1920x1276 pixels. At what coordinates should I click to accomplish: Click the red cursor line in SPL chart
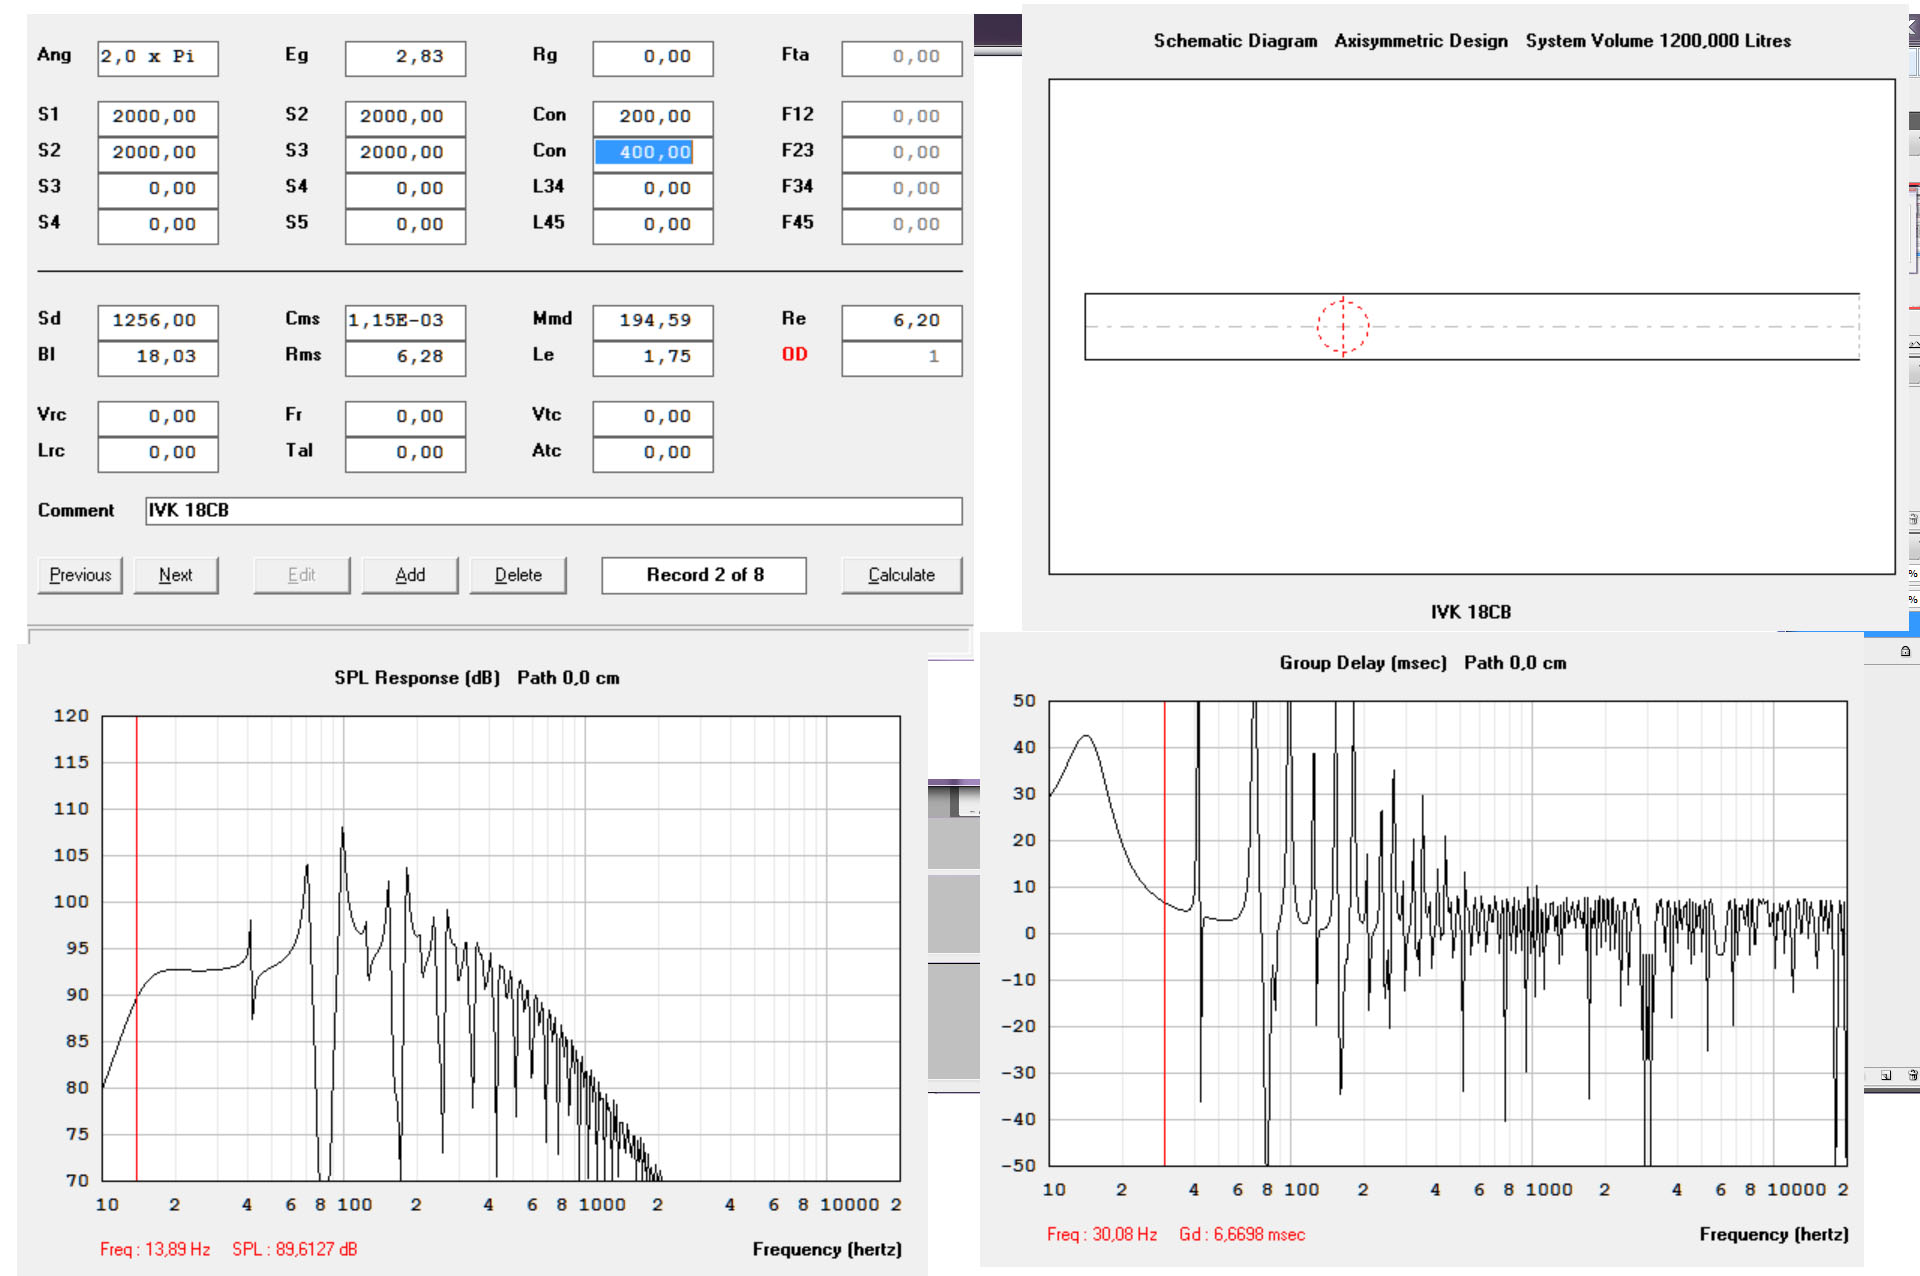(137, 948)
